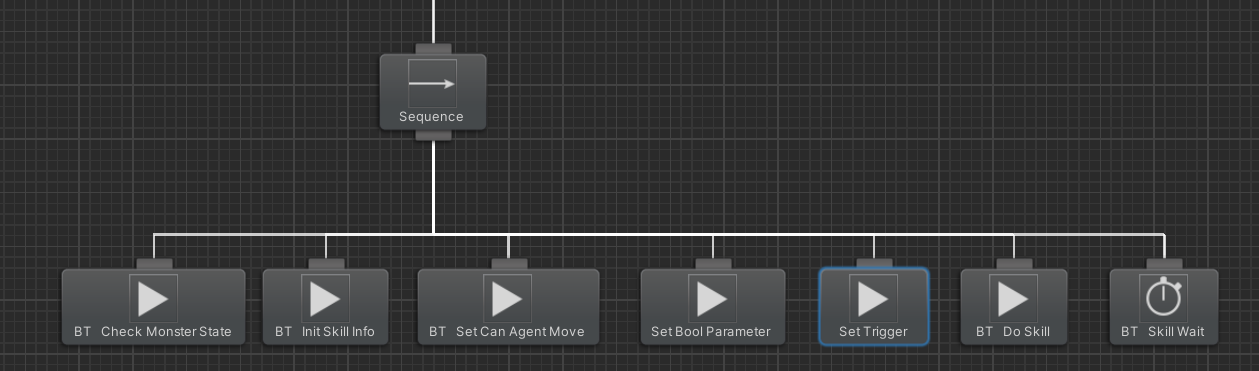This screenshot has height=371, width=1259.
Task: Click the Do Skill top connector
Action: [x=1014, y=264]
